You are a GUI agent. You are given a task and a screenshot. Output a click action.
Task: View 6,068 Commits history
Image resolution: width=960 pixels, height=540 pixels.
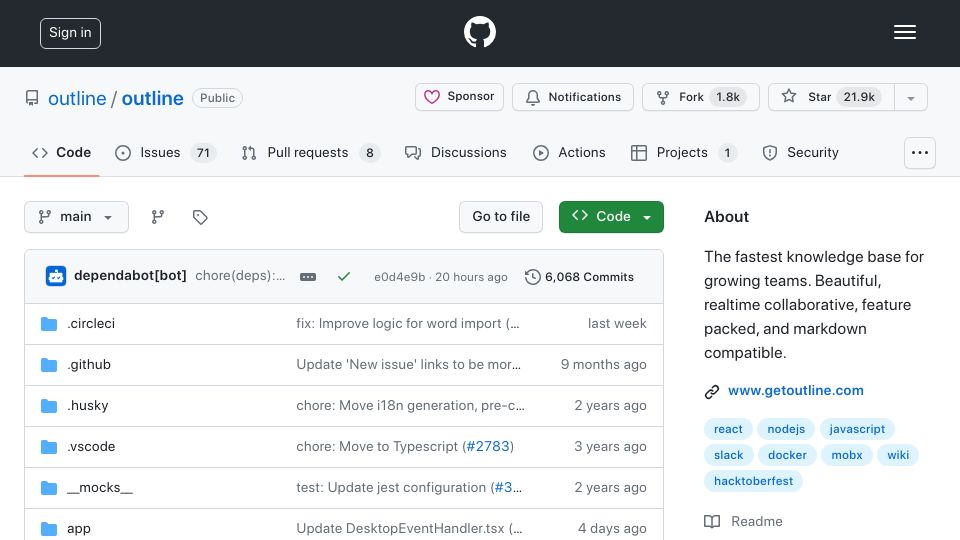point(580,277)
